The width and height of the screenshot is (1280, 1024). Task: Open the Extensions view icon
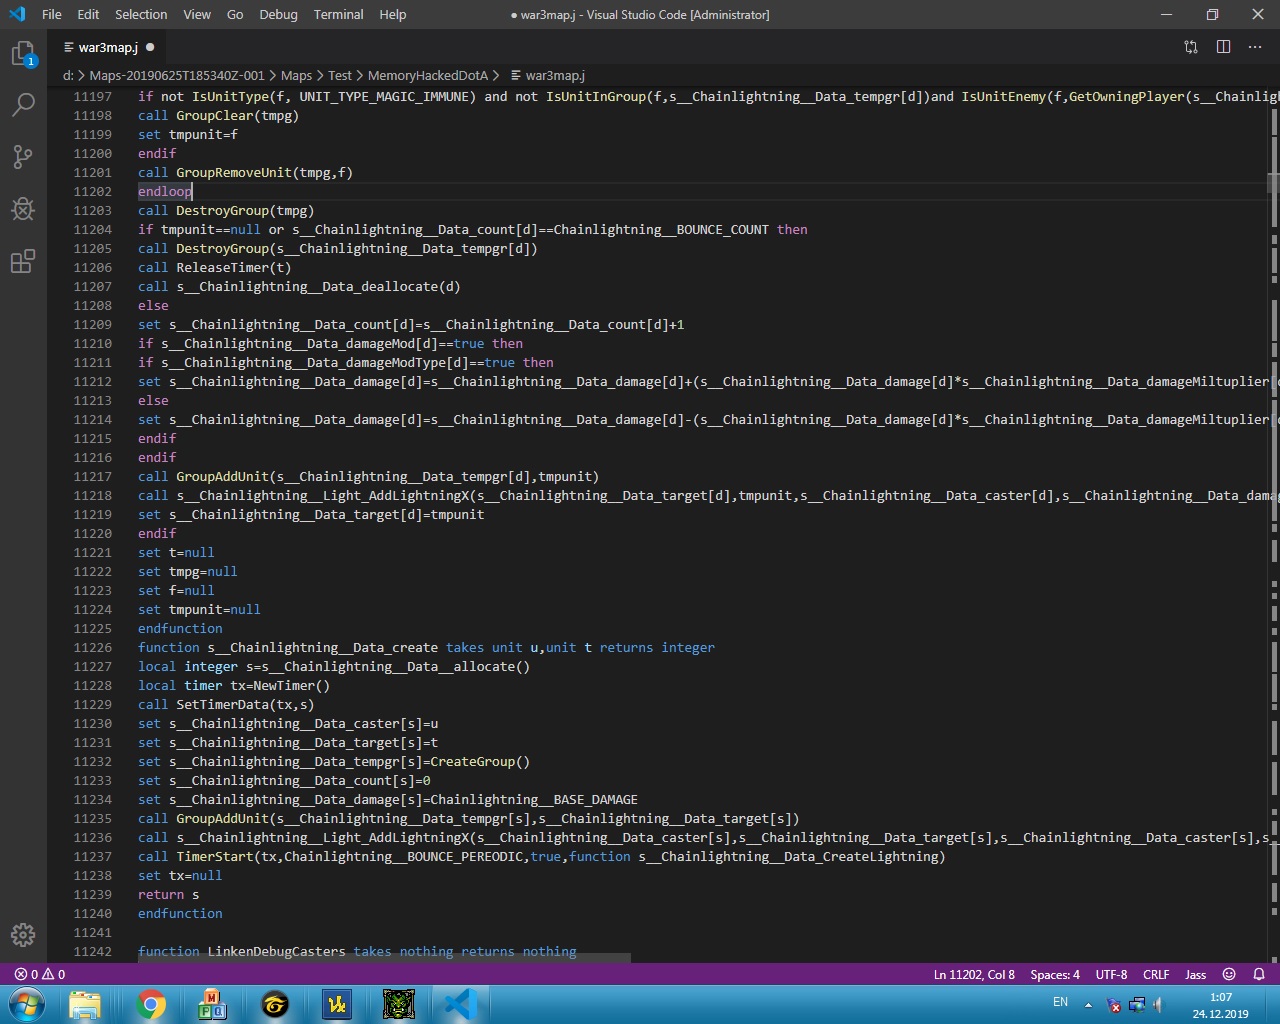coord(23,261)
